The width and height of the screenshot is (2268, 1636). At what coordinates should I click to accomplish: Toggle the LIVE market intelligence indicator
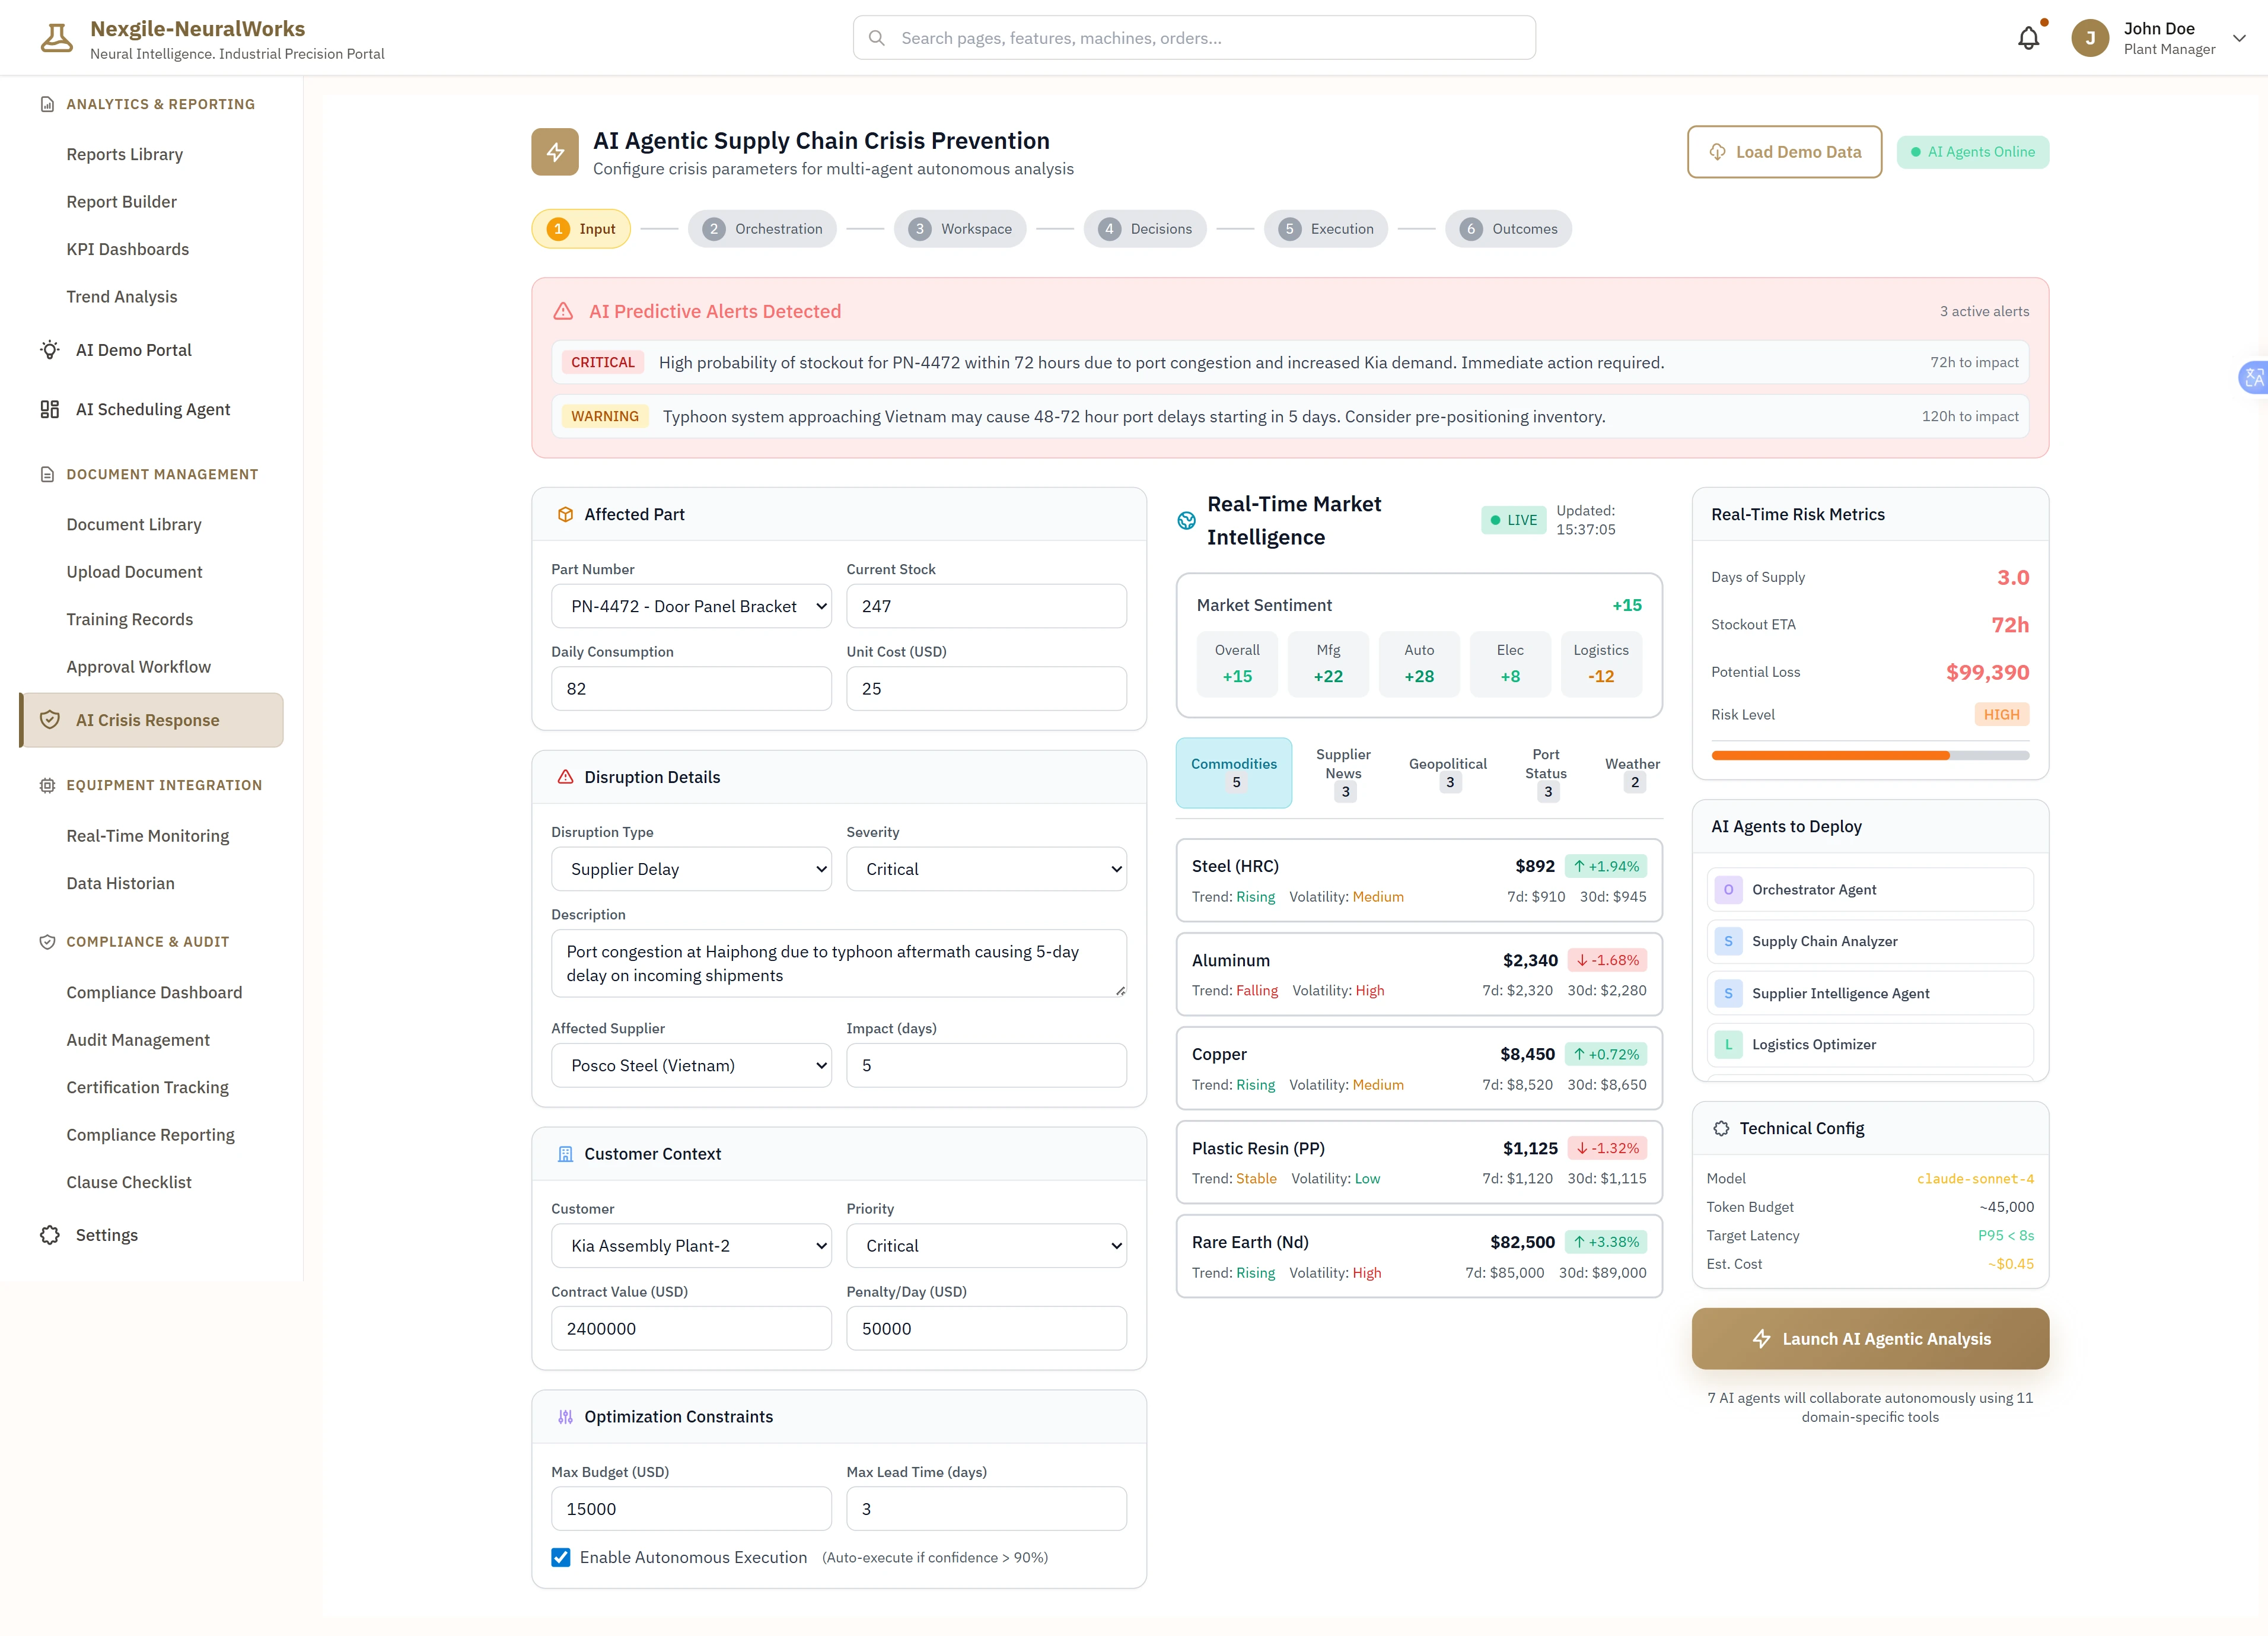pos(1513,520)
